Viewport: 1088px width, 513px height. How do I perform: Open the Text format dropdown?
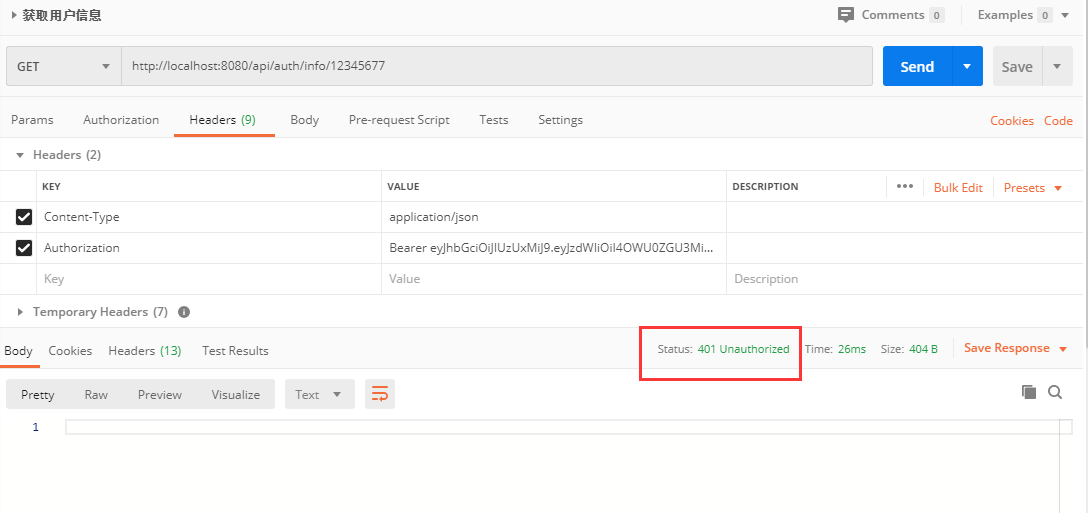pos(319,394)
